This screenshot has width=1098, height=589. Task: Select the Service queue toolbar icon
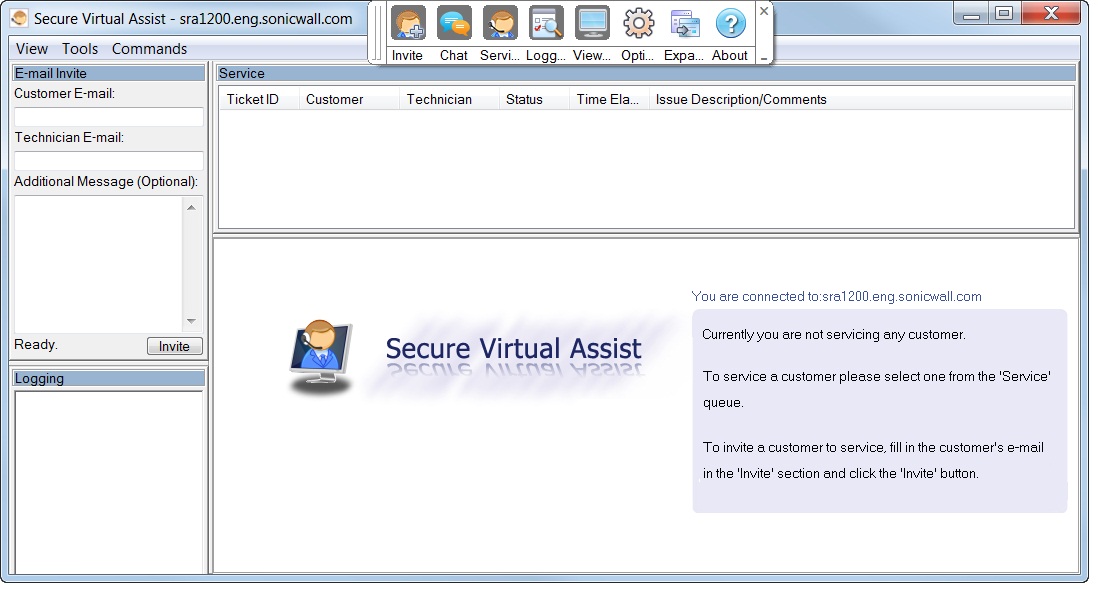click(x=500, y=24)
